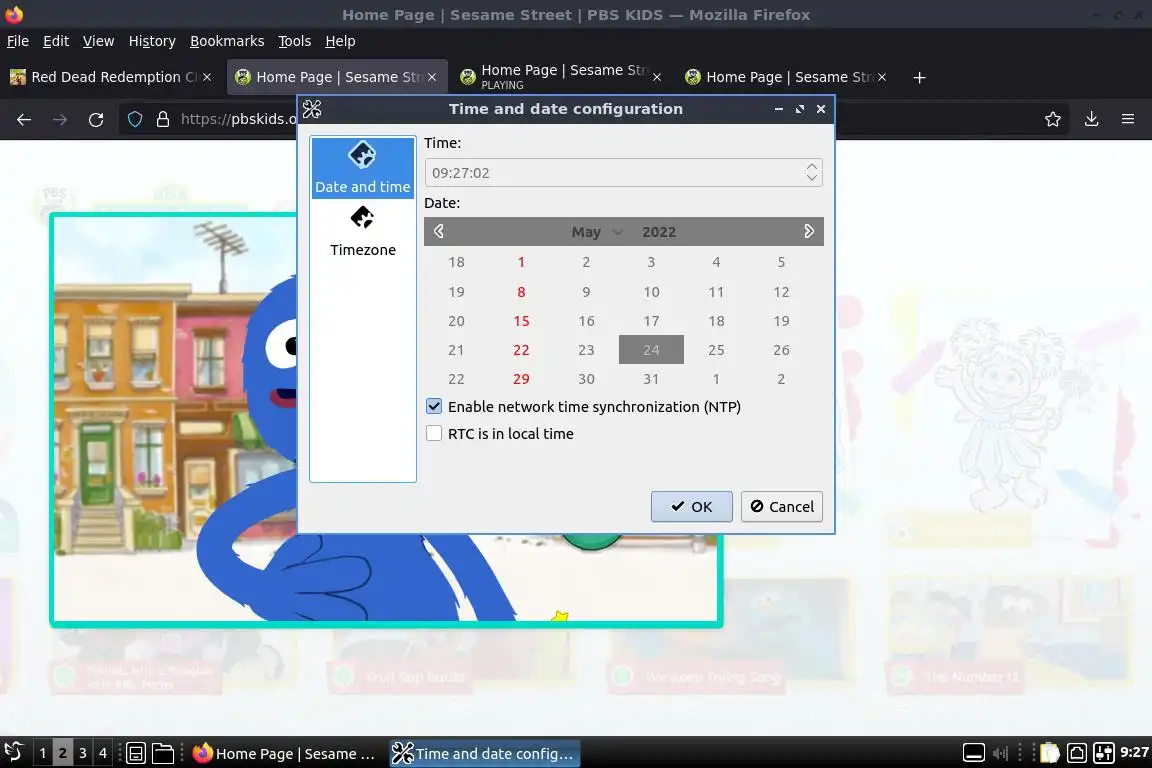Open tracking protection shield info
This screenshot has width=1152, height=768.
[135, 119]
